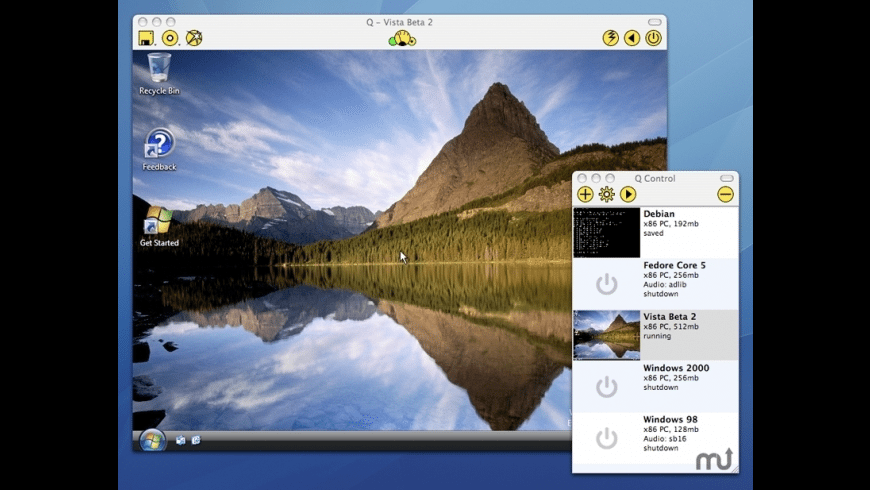Click the yellow power icon in Q toolbar
This screenshot has width=870, height=490.
point(654,38)
